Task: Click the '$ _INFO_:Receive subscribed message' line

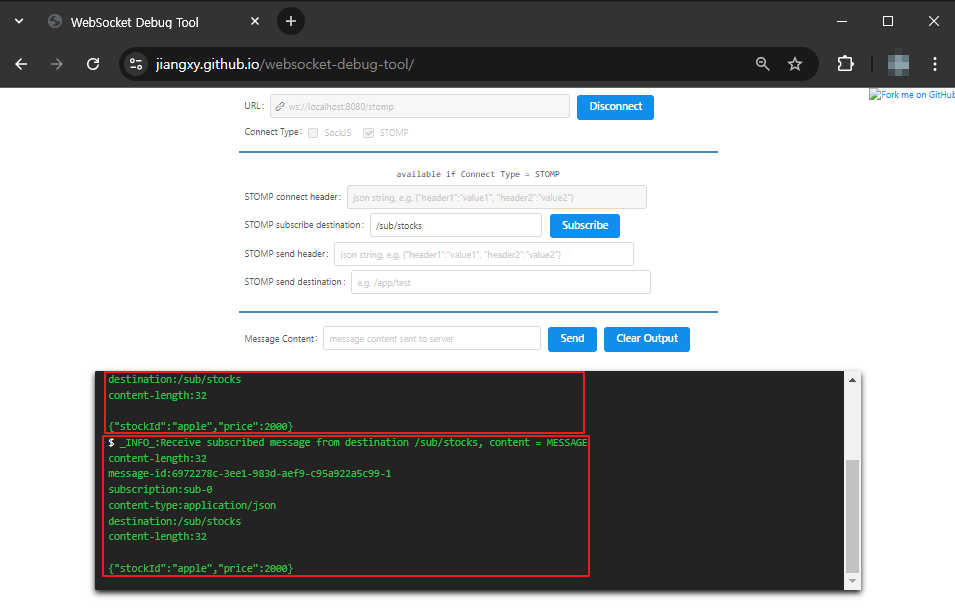Action: pyautogui.click(x=348, y=443)
